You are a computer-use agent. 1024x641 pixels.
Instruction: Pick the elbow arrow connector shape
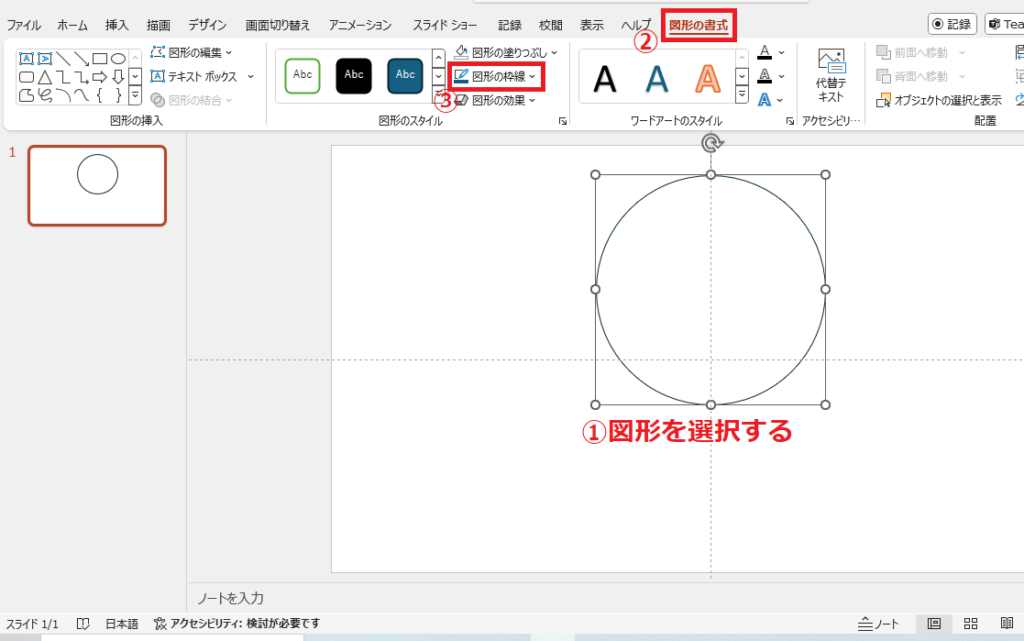(x=81, y=77)
